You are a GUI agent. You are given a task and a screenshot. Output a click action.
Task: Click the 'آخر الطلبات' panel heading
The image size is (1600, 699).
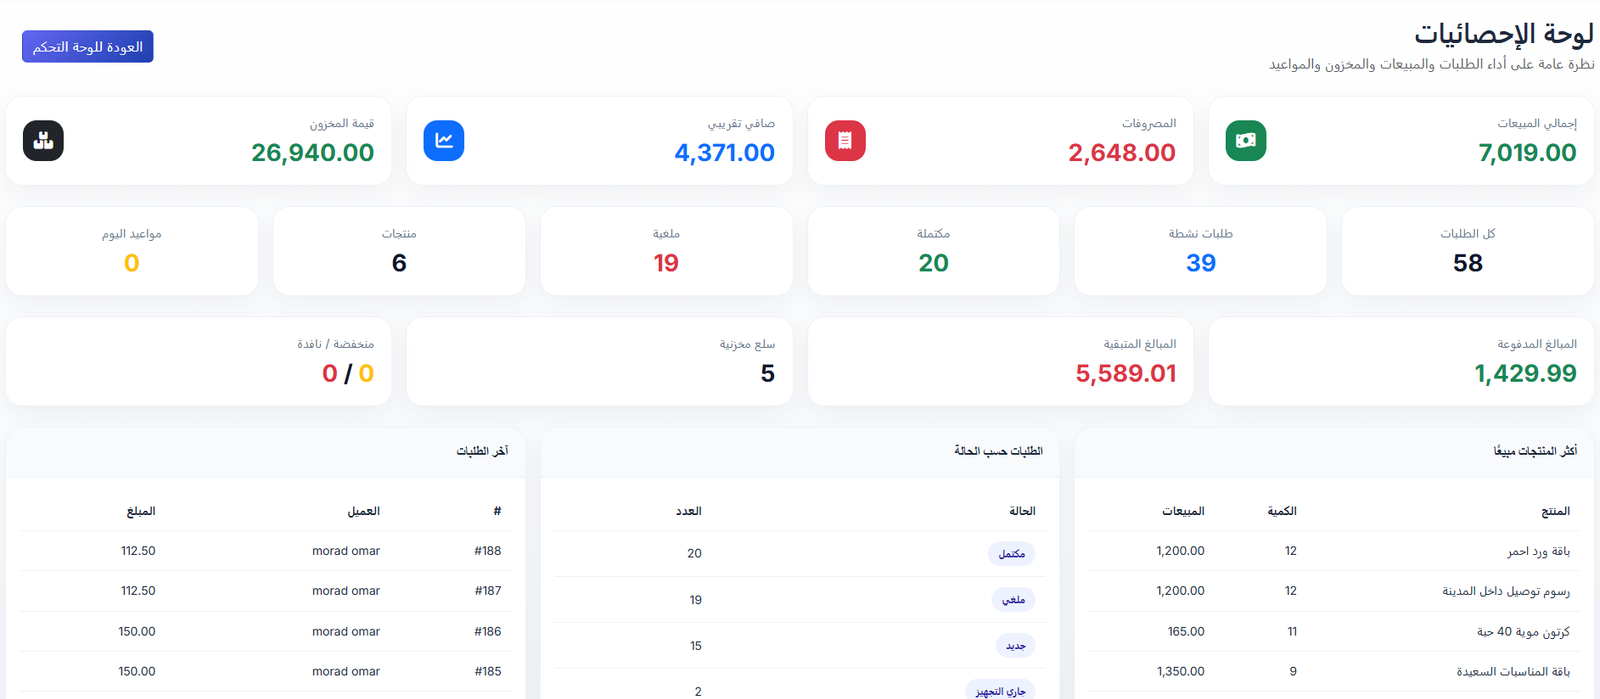(x=483, y=451)
